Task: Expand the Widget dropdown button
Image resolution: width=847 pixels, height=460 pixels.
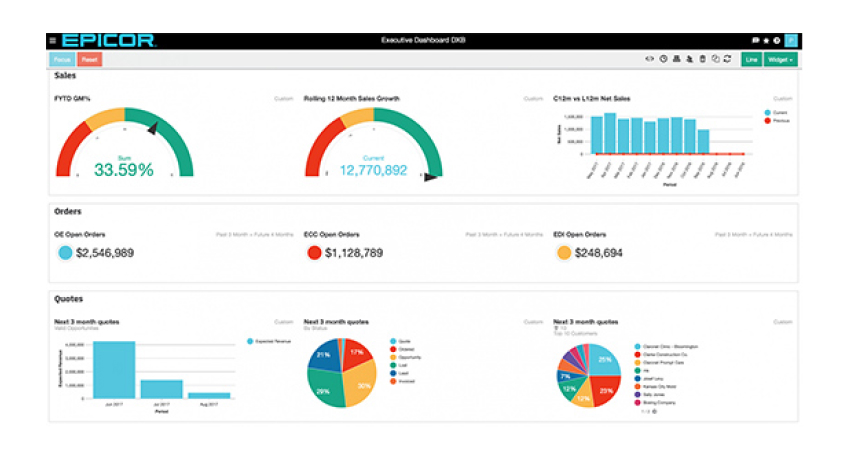Action: coord(781,60)
